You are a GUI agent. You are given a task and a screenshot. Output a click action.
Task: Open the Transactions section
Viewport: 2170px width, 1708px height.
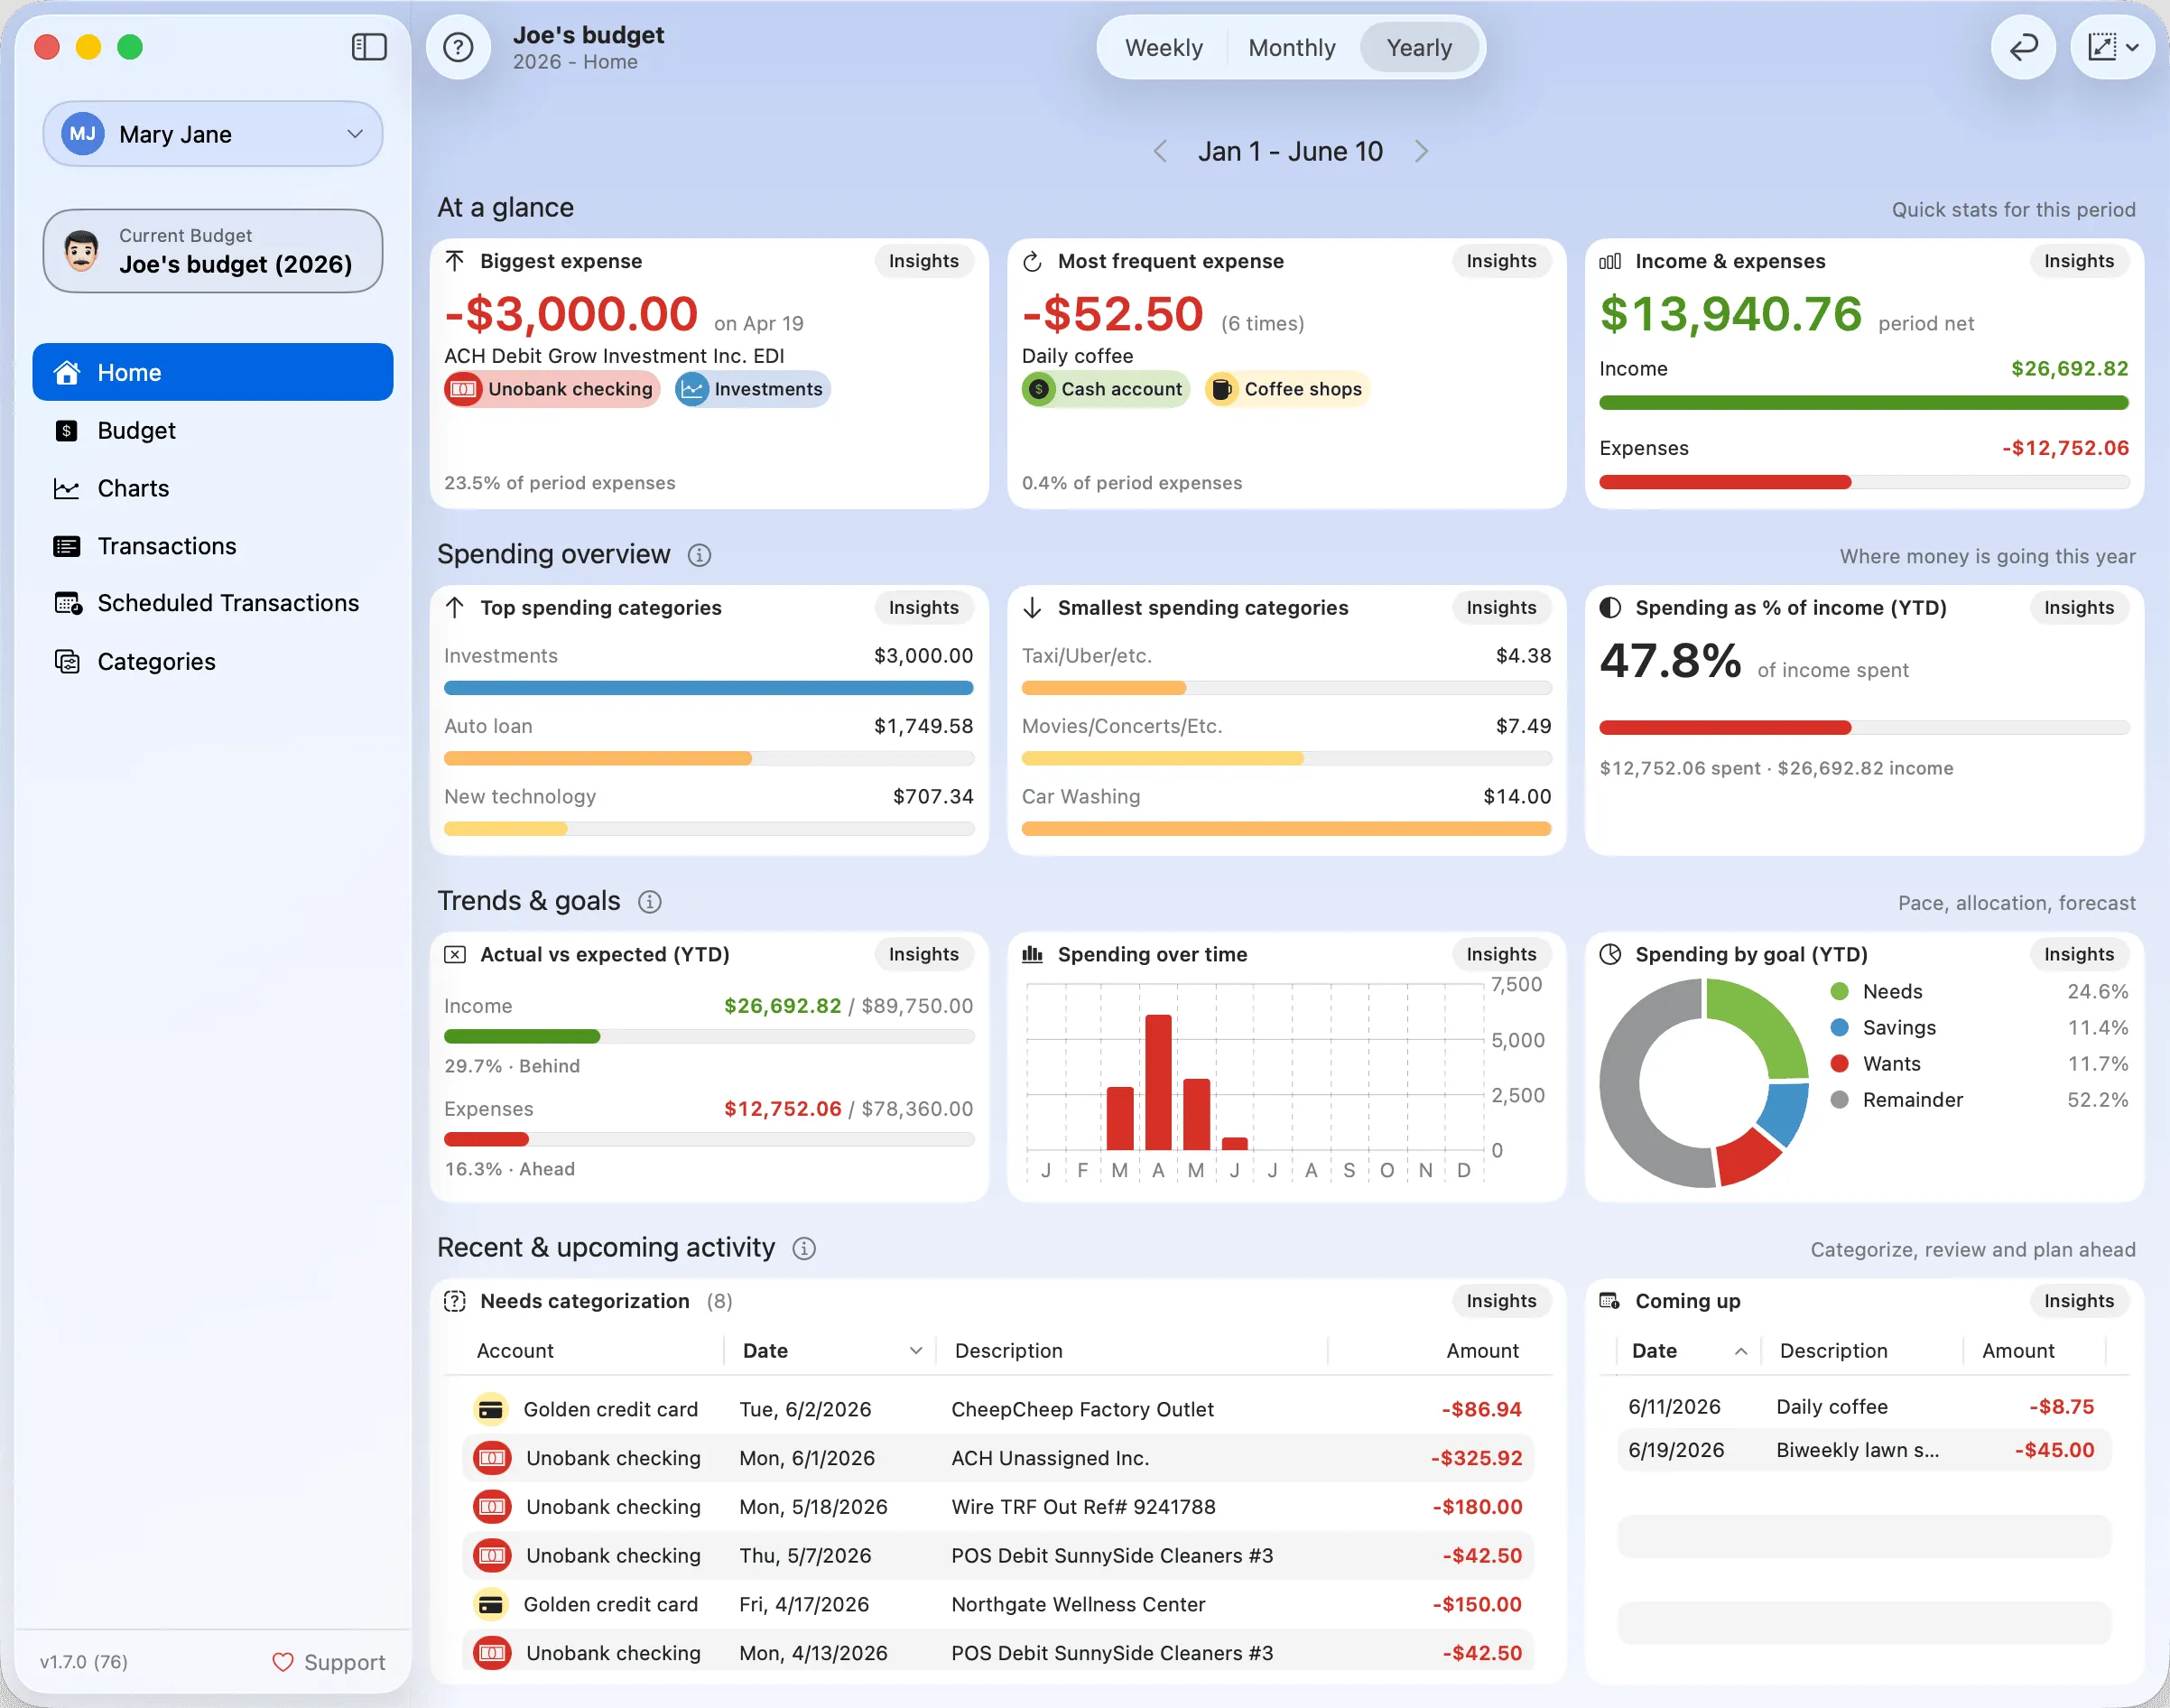[x=213, y=546]
